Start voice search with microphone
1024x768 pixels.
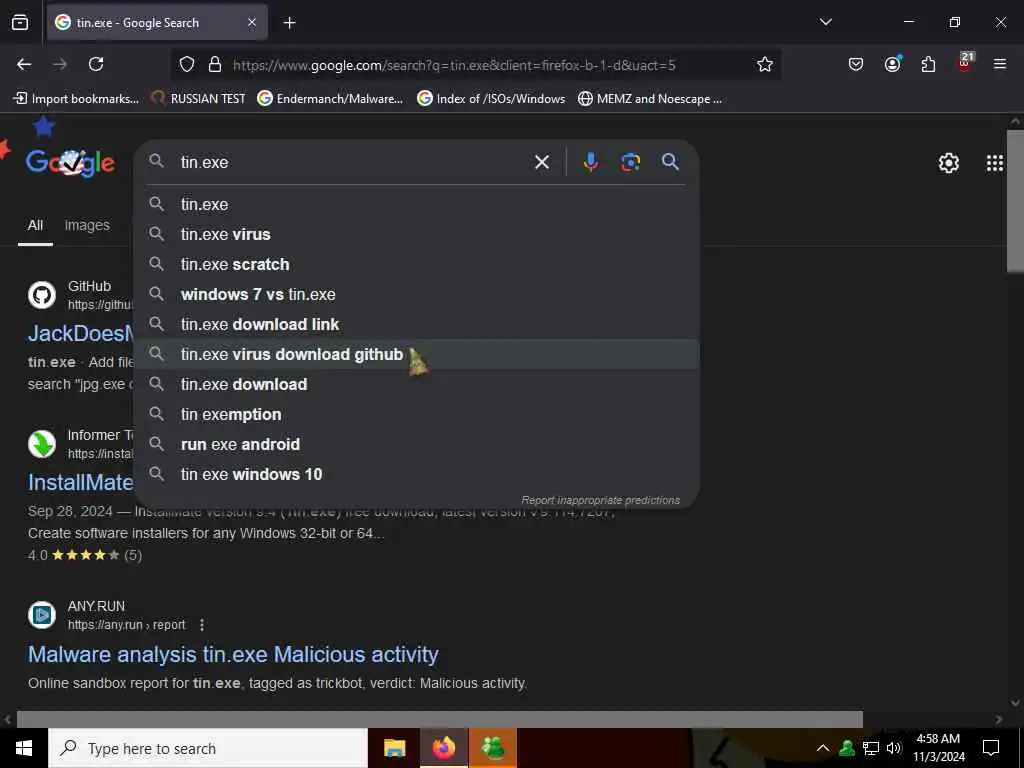pyautogui.click(x=590, y=162)
